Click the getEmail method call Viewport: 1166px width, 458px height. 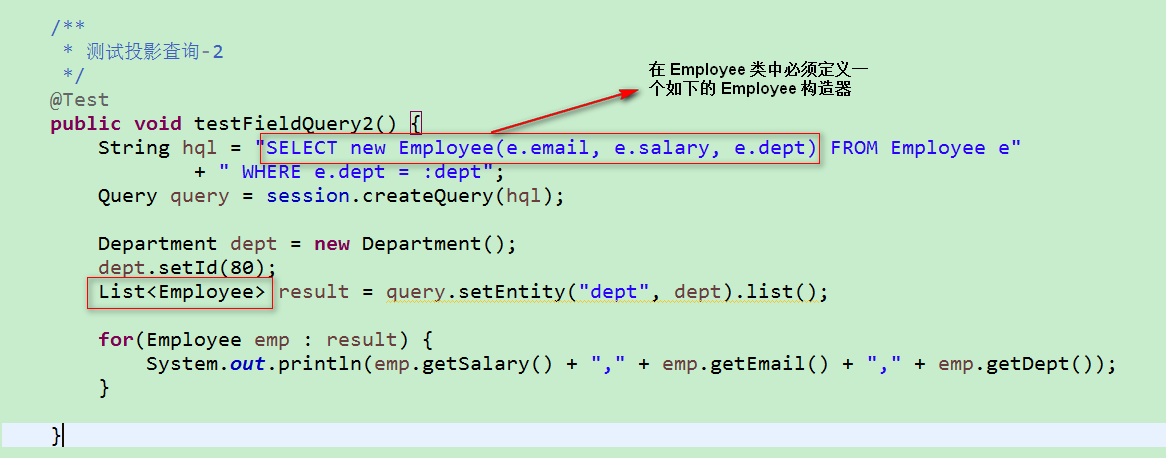[758, 364]
